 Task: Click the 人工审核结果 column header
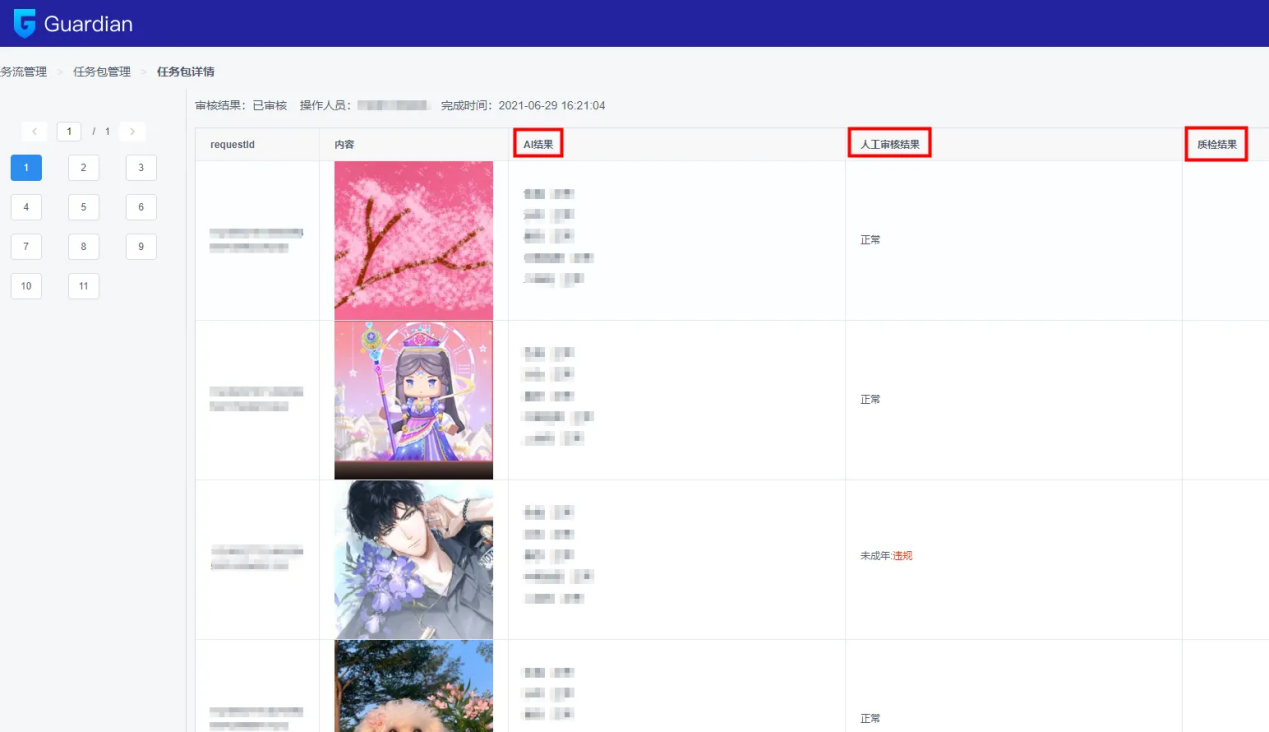click(x=890, y=145)
